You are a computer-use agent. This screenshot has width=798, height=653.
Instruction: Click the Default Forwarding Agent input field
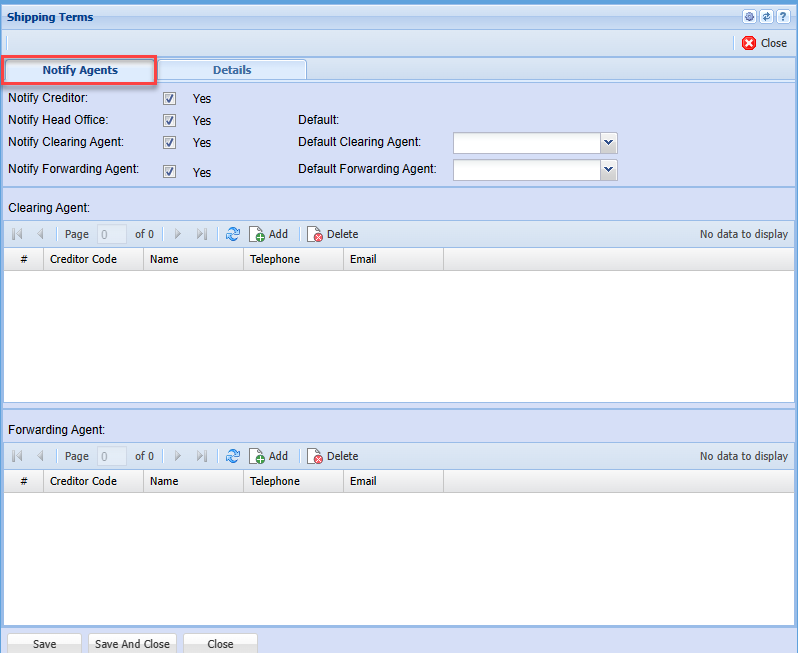click(527, 170)
